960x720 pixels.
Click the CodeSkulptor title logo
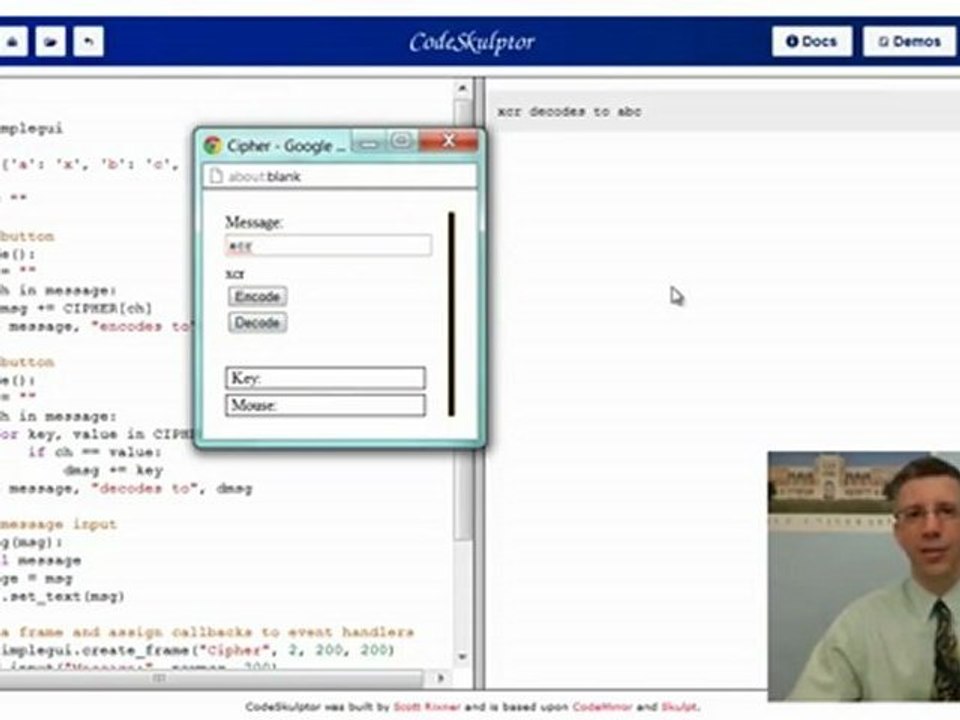point(472,42)
